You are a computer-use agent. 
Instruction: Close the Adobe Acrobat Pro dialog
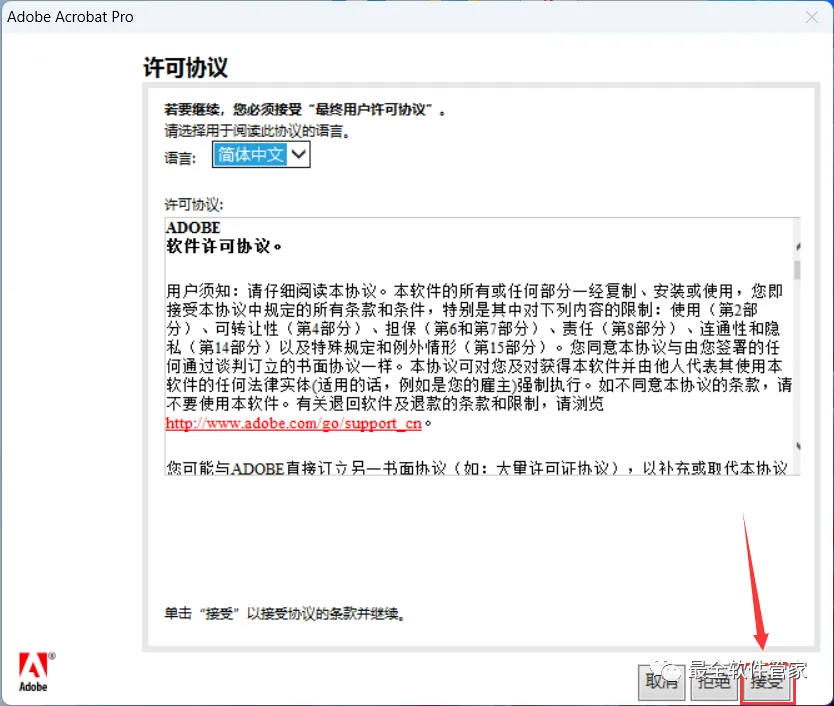(x=812, y=18)
